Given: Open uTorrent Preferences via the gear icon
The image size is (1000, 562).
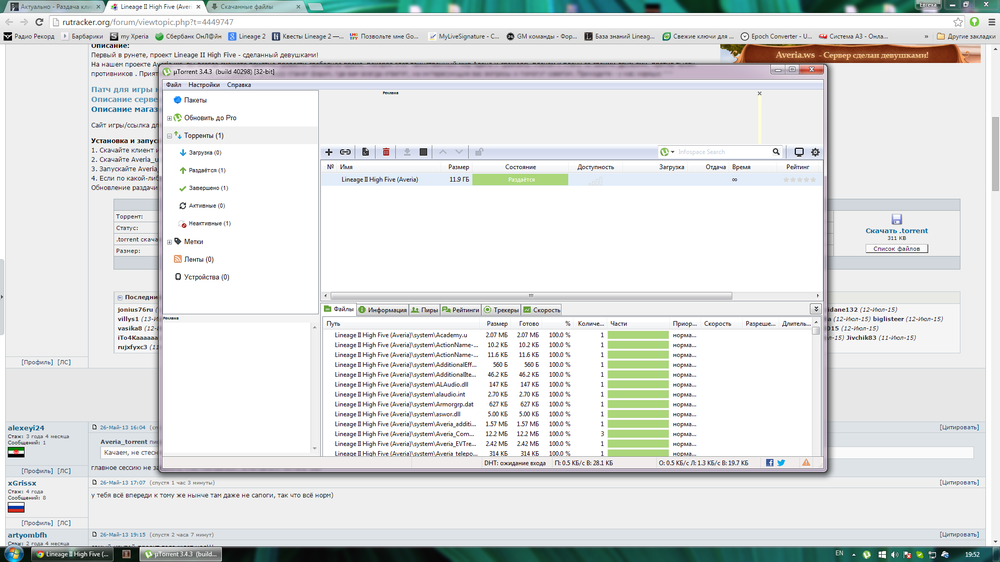Looking at the screenshot, I should click(815, 152).
